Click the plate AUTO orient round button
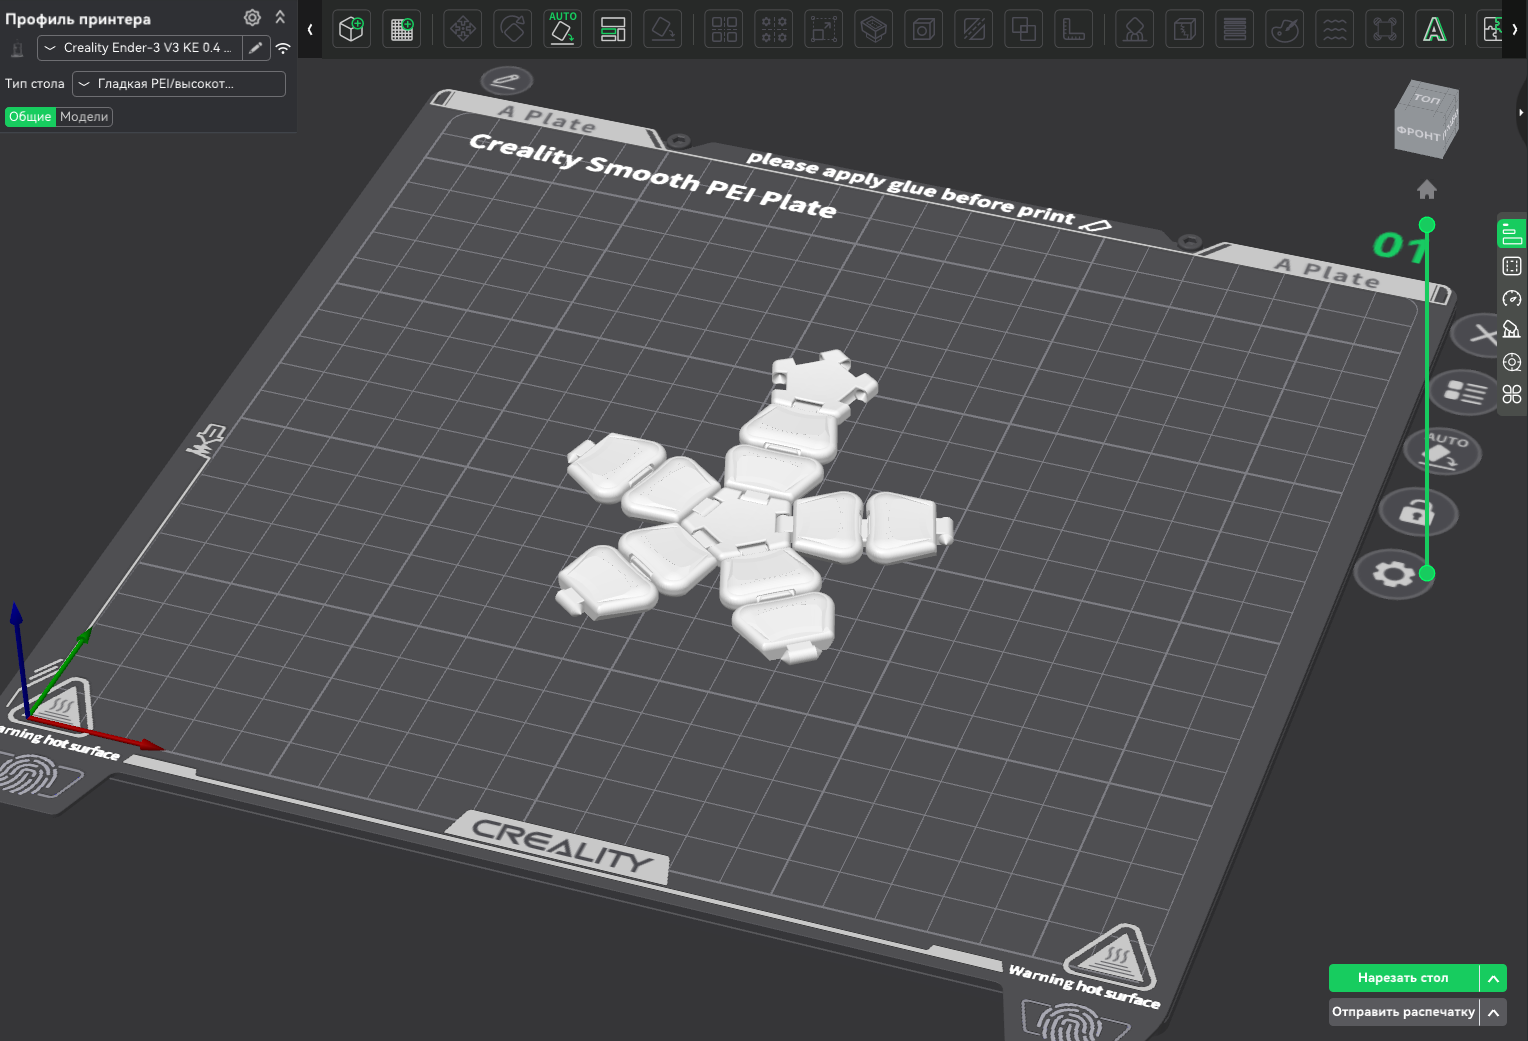The image size is (1528, 1041). (x=1441, y=451)
